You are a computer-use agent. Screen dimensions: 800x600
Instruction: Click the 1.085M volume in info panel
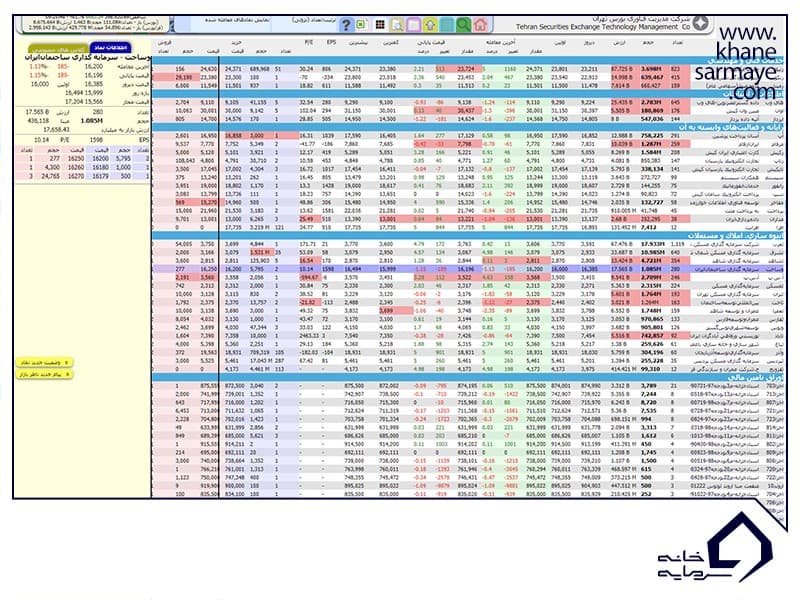click(92, 121)
